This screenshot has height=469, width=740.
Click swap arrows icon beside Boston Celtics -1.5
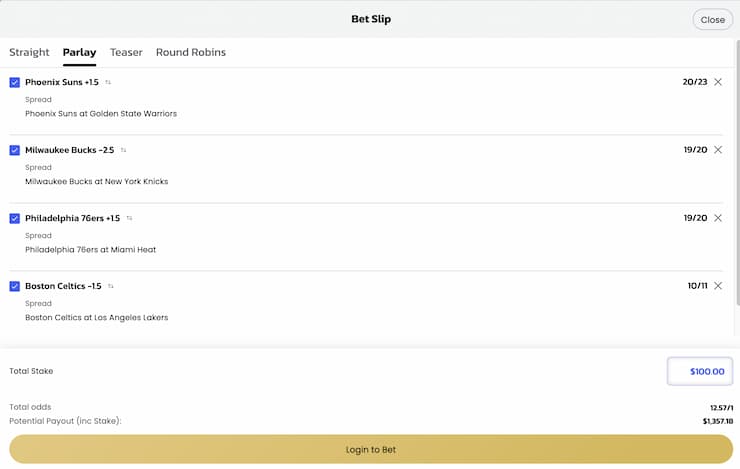[x=111, y=286]
